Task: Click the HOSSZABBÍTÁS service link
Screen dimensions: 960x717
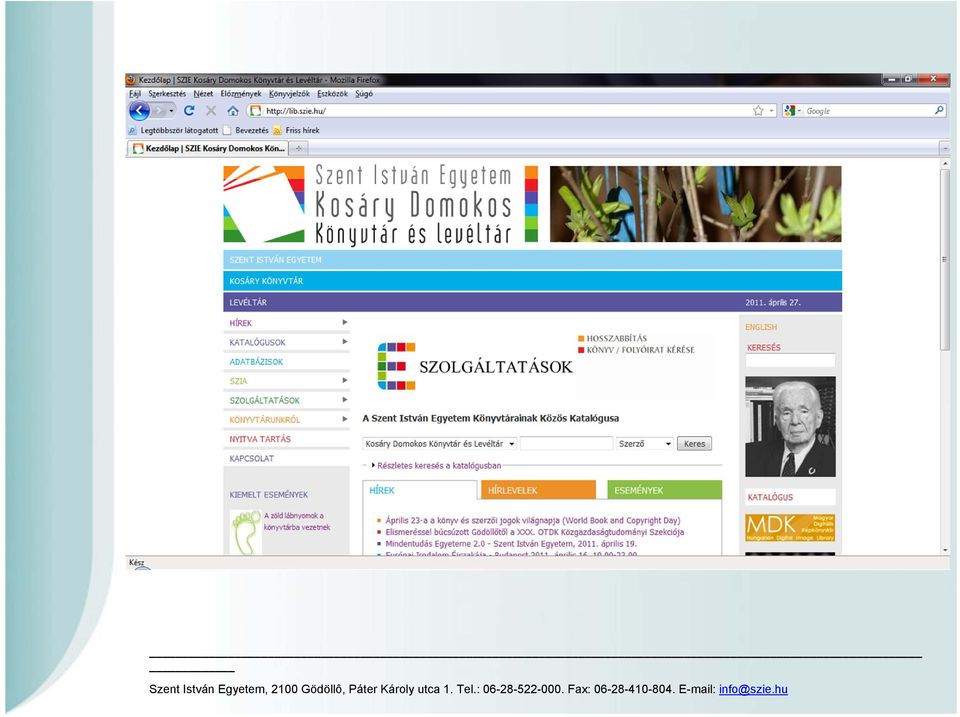Action: coord(617,338)
